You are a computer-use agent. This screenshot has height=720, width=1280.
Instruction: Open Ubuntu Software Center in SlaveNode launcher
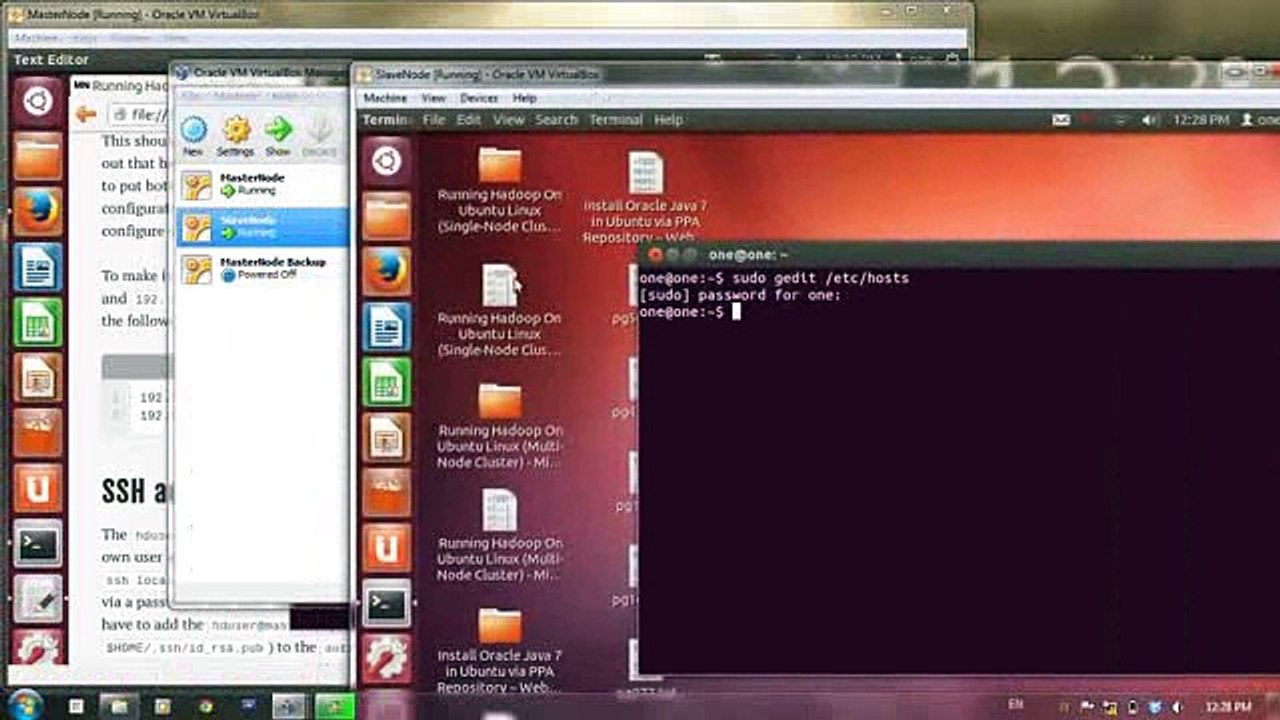click(x=386, y=492)
